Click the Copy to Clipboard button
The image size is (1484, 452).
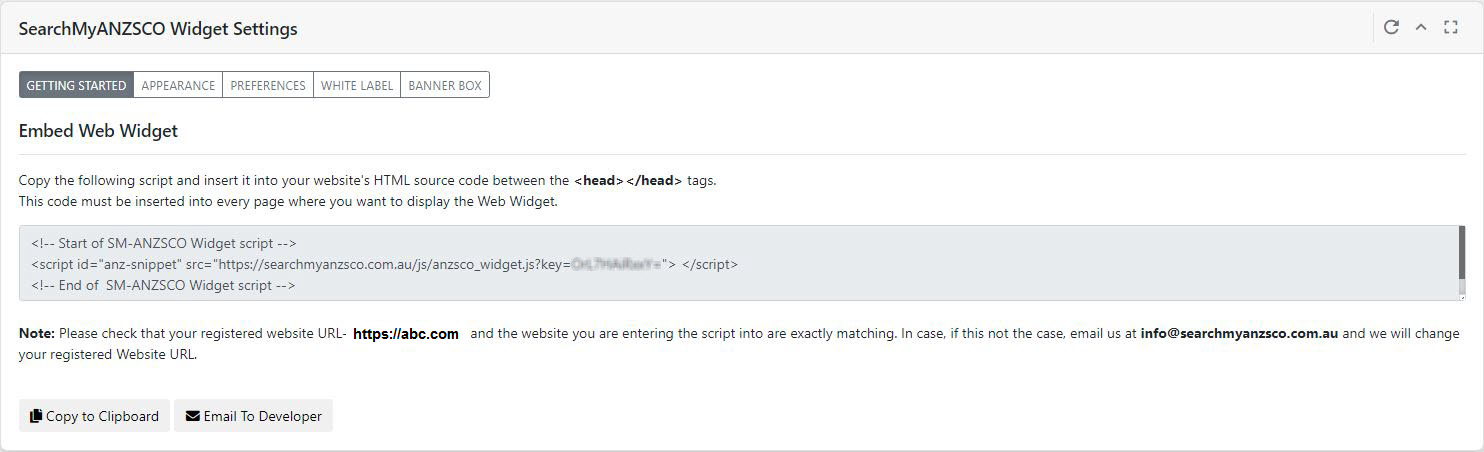pyautogui.click(x=94, y=416)
